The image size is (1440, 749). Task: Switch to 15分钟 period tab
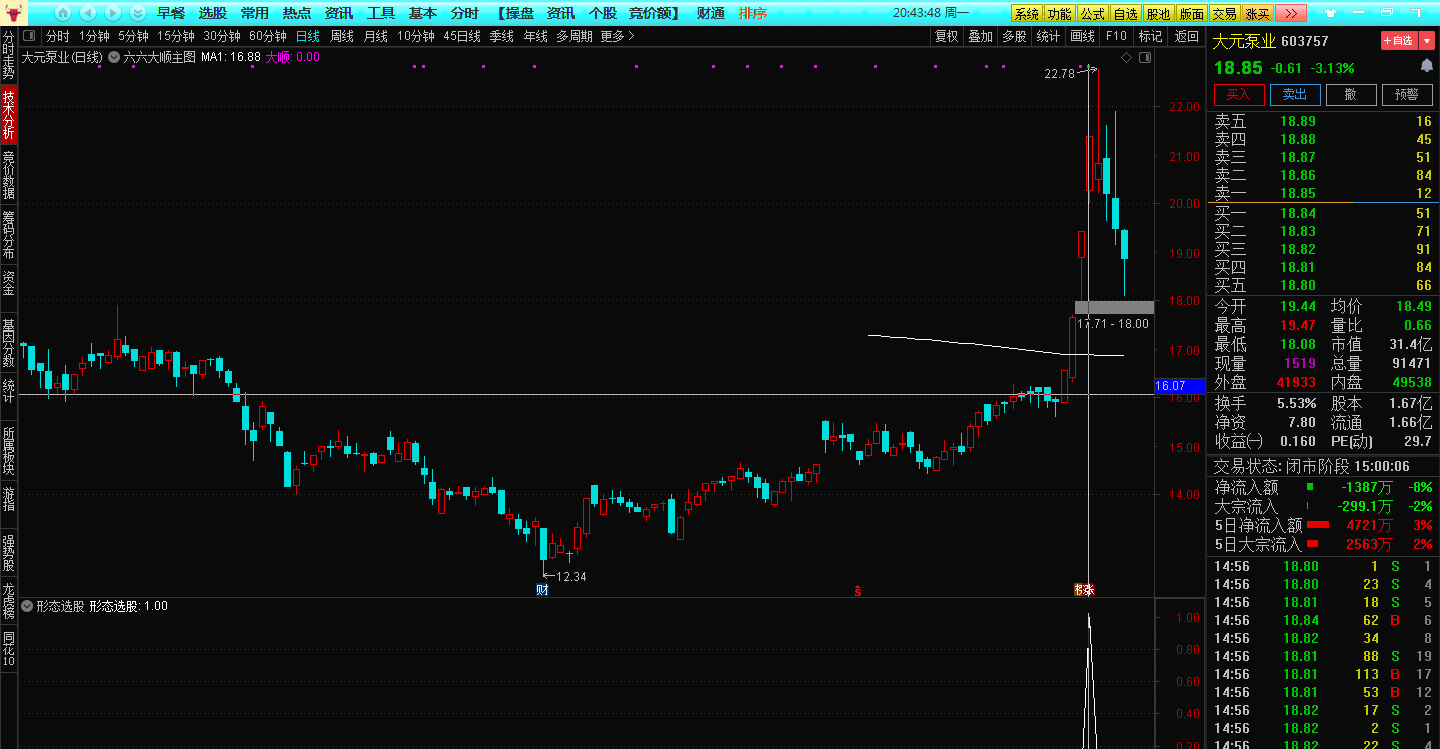pyautogui.click(x=175, y=36)
